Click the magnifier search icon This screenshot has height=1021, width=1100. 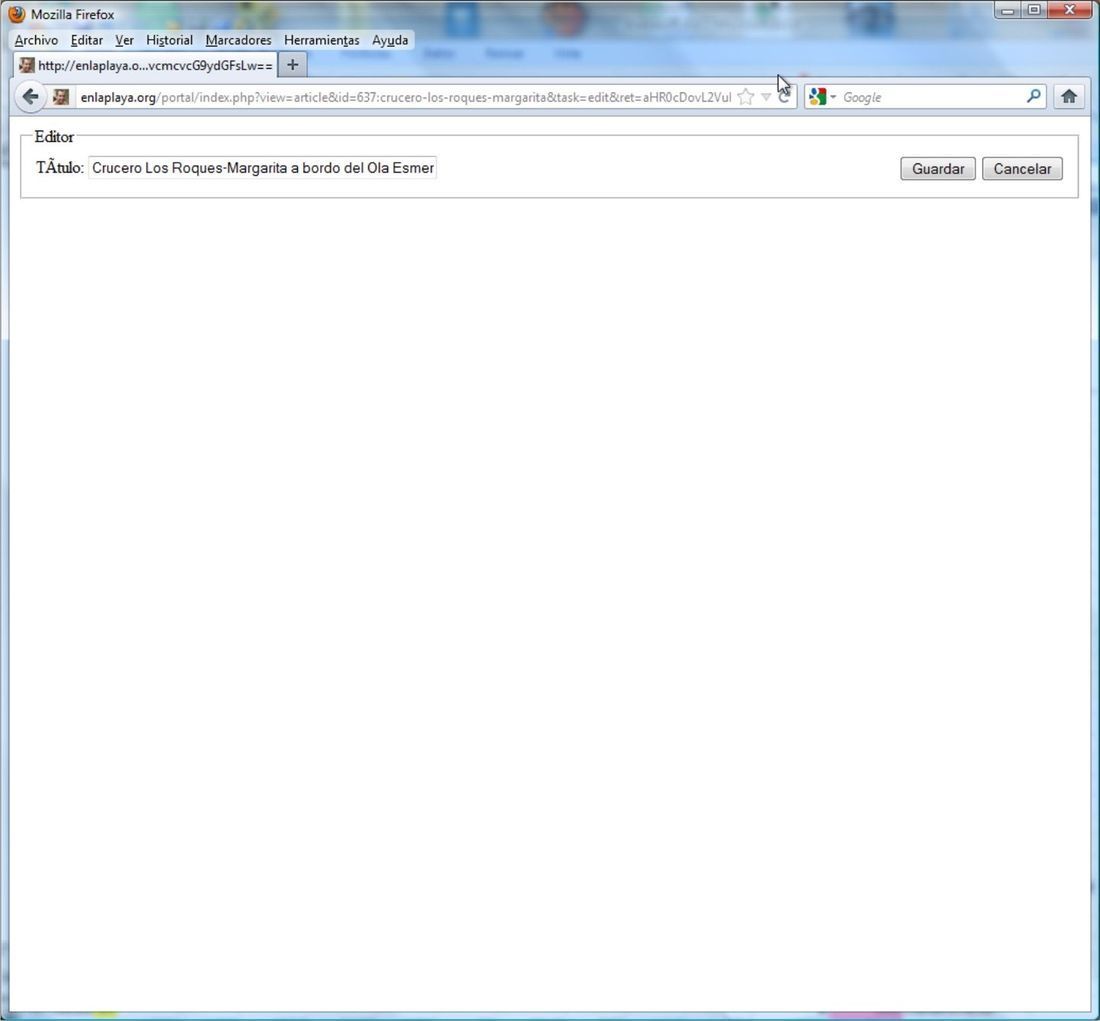[x=1033, y=96]
